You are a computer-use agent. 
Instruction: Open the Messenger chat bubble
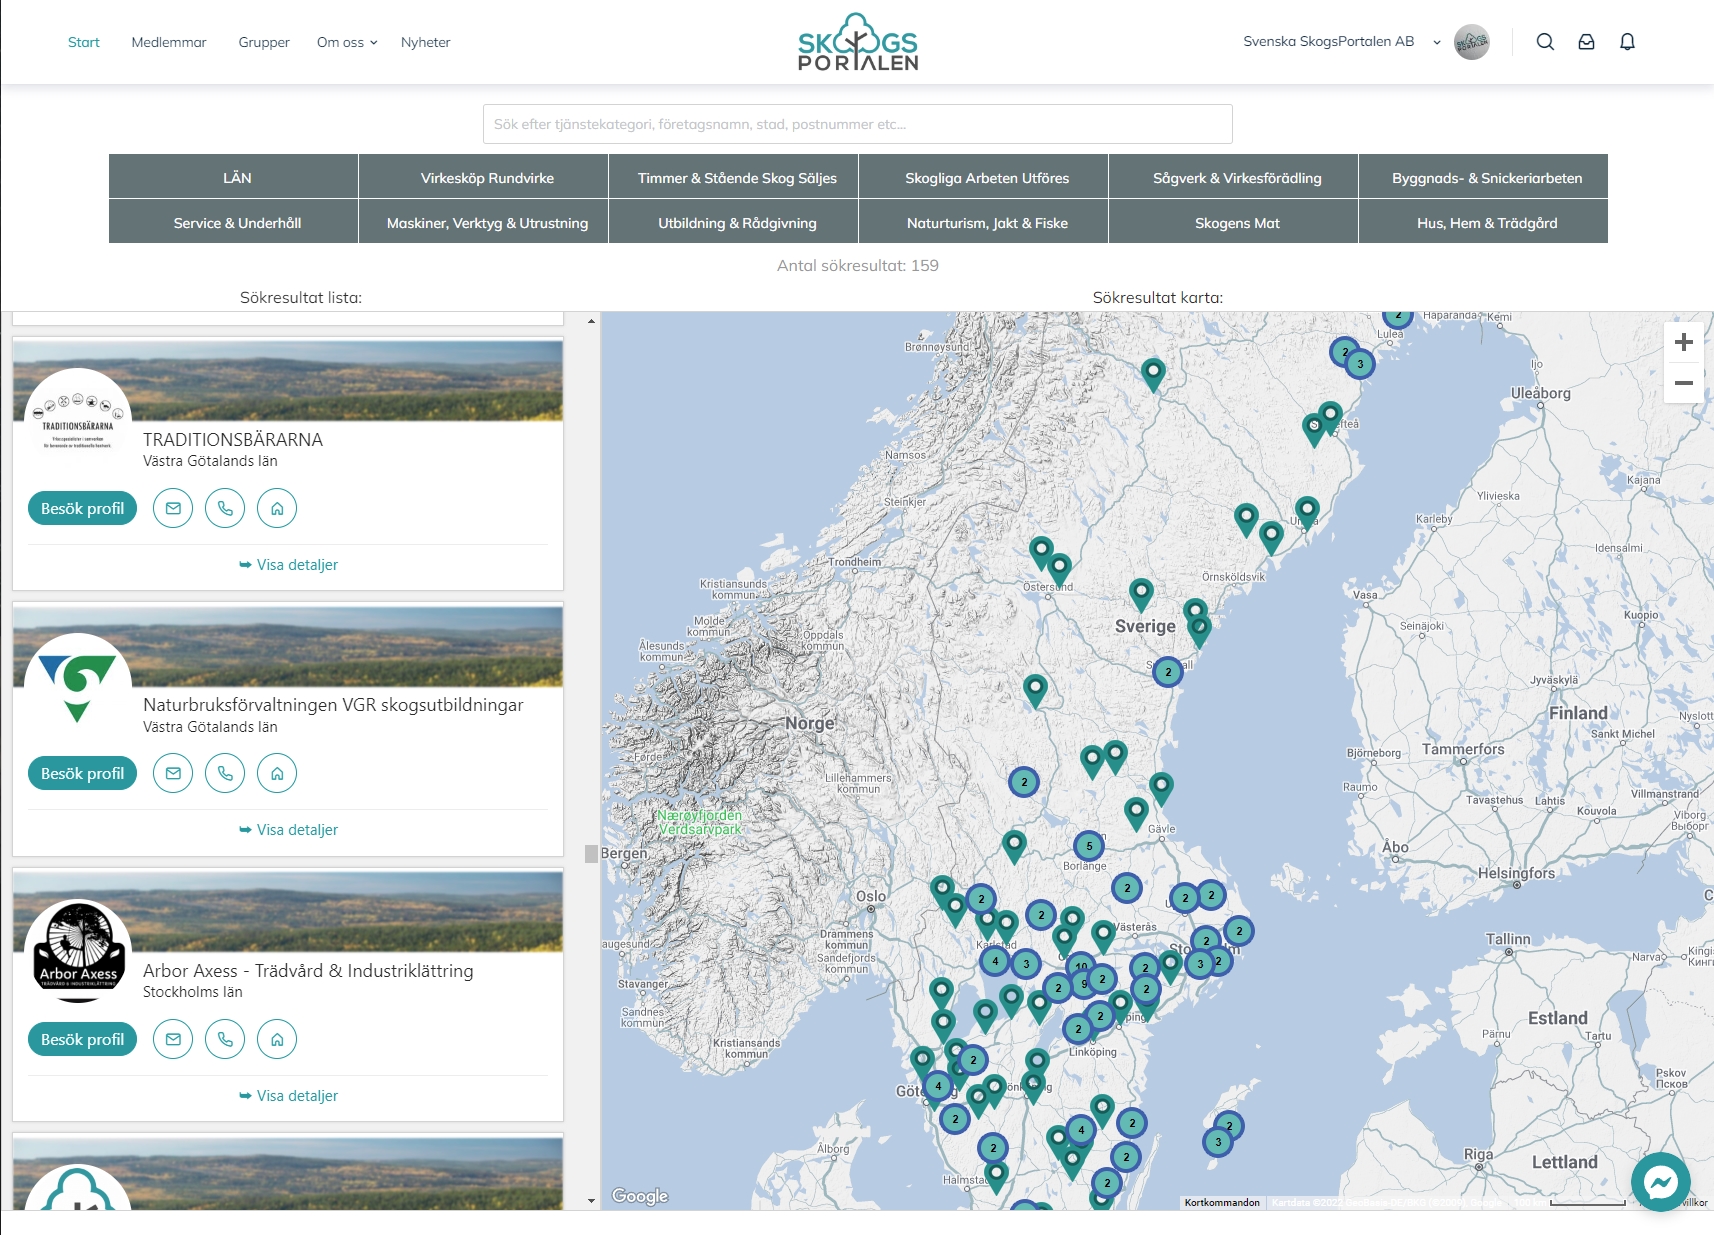coord(1660,1182)
